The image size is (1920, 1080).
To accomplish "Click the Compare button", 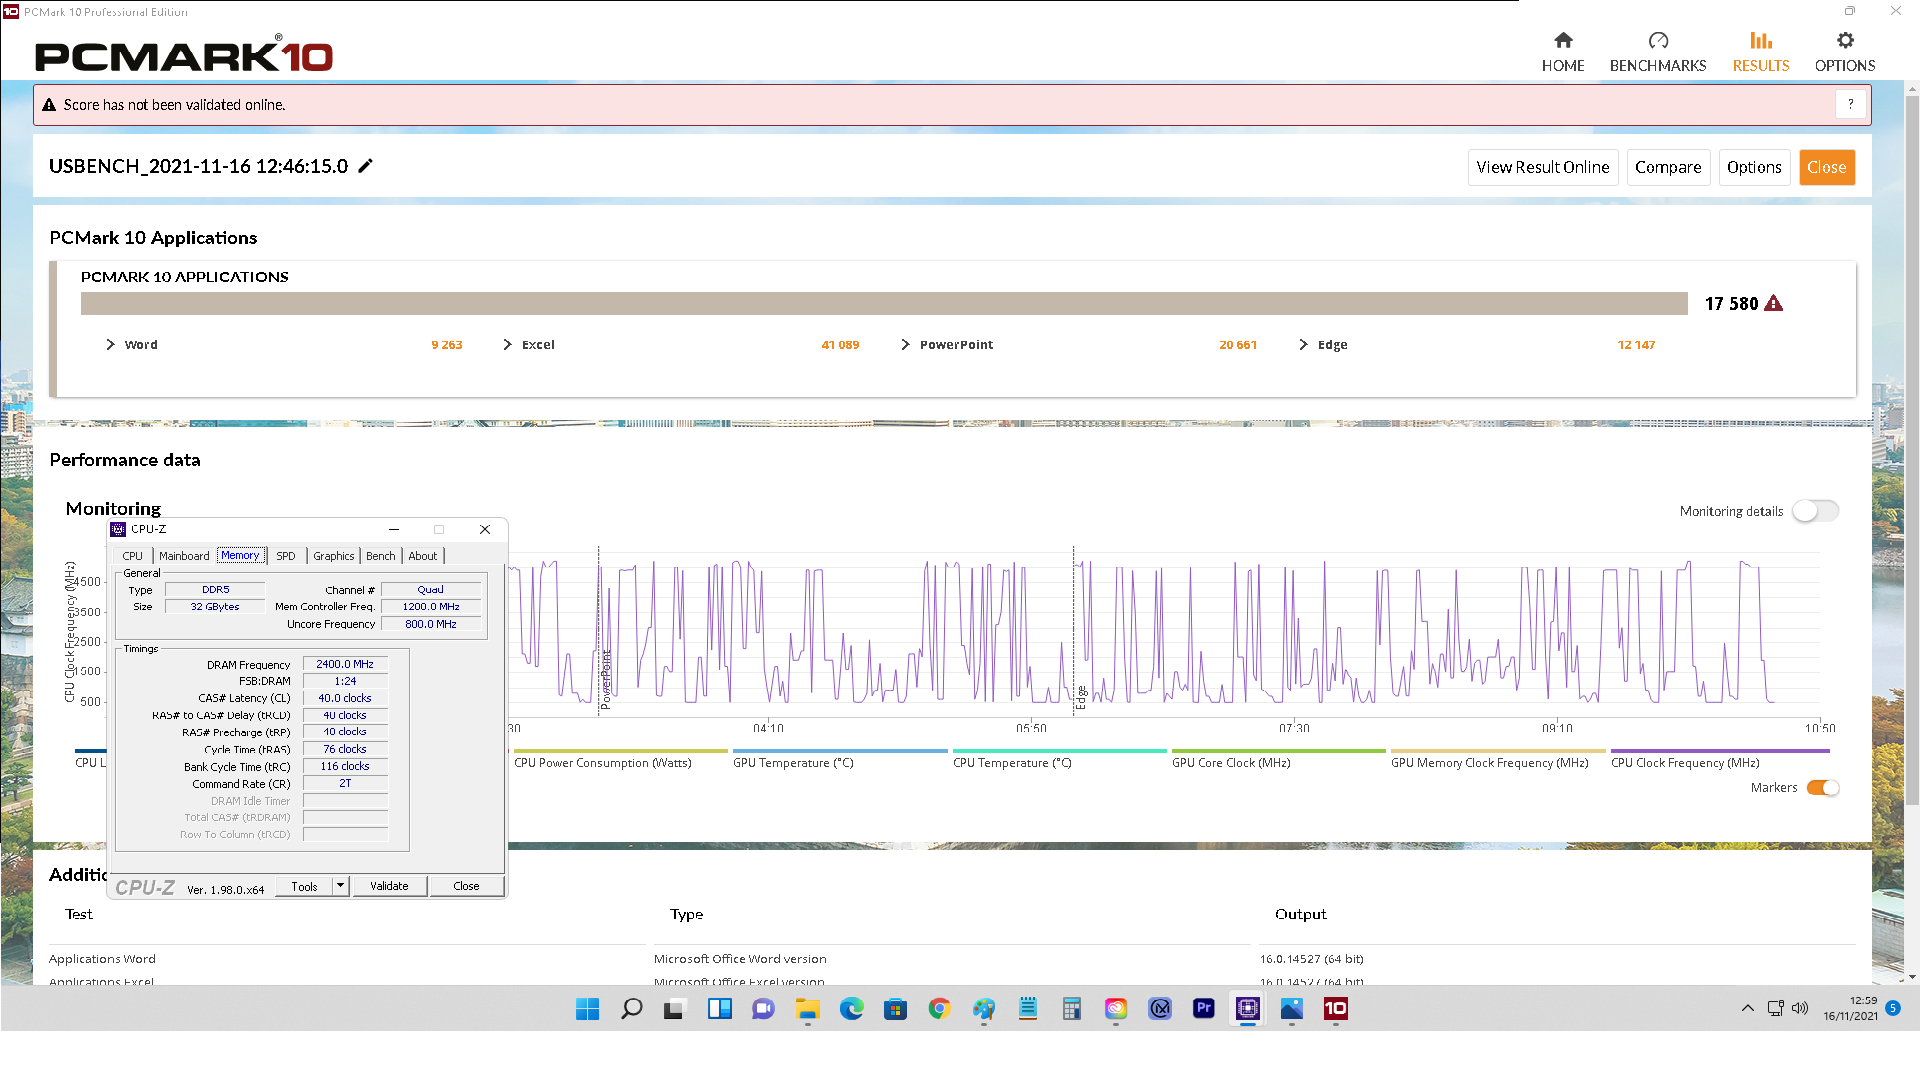I will click(x=1668, y=167).
